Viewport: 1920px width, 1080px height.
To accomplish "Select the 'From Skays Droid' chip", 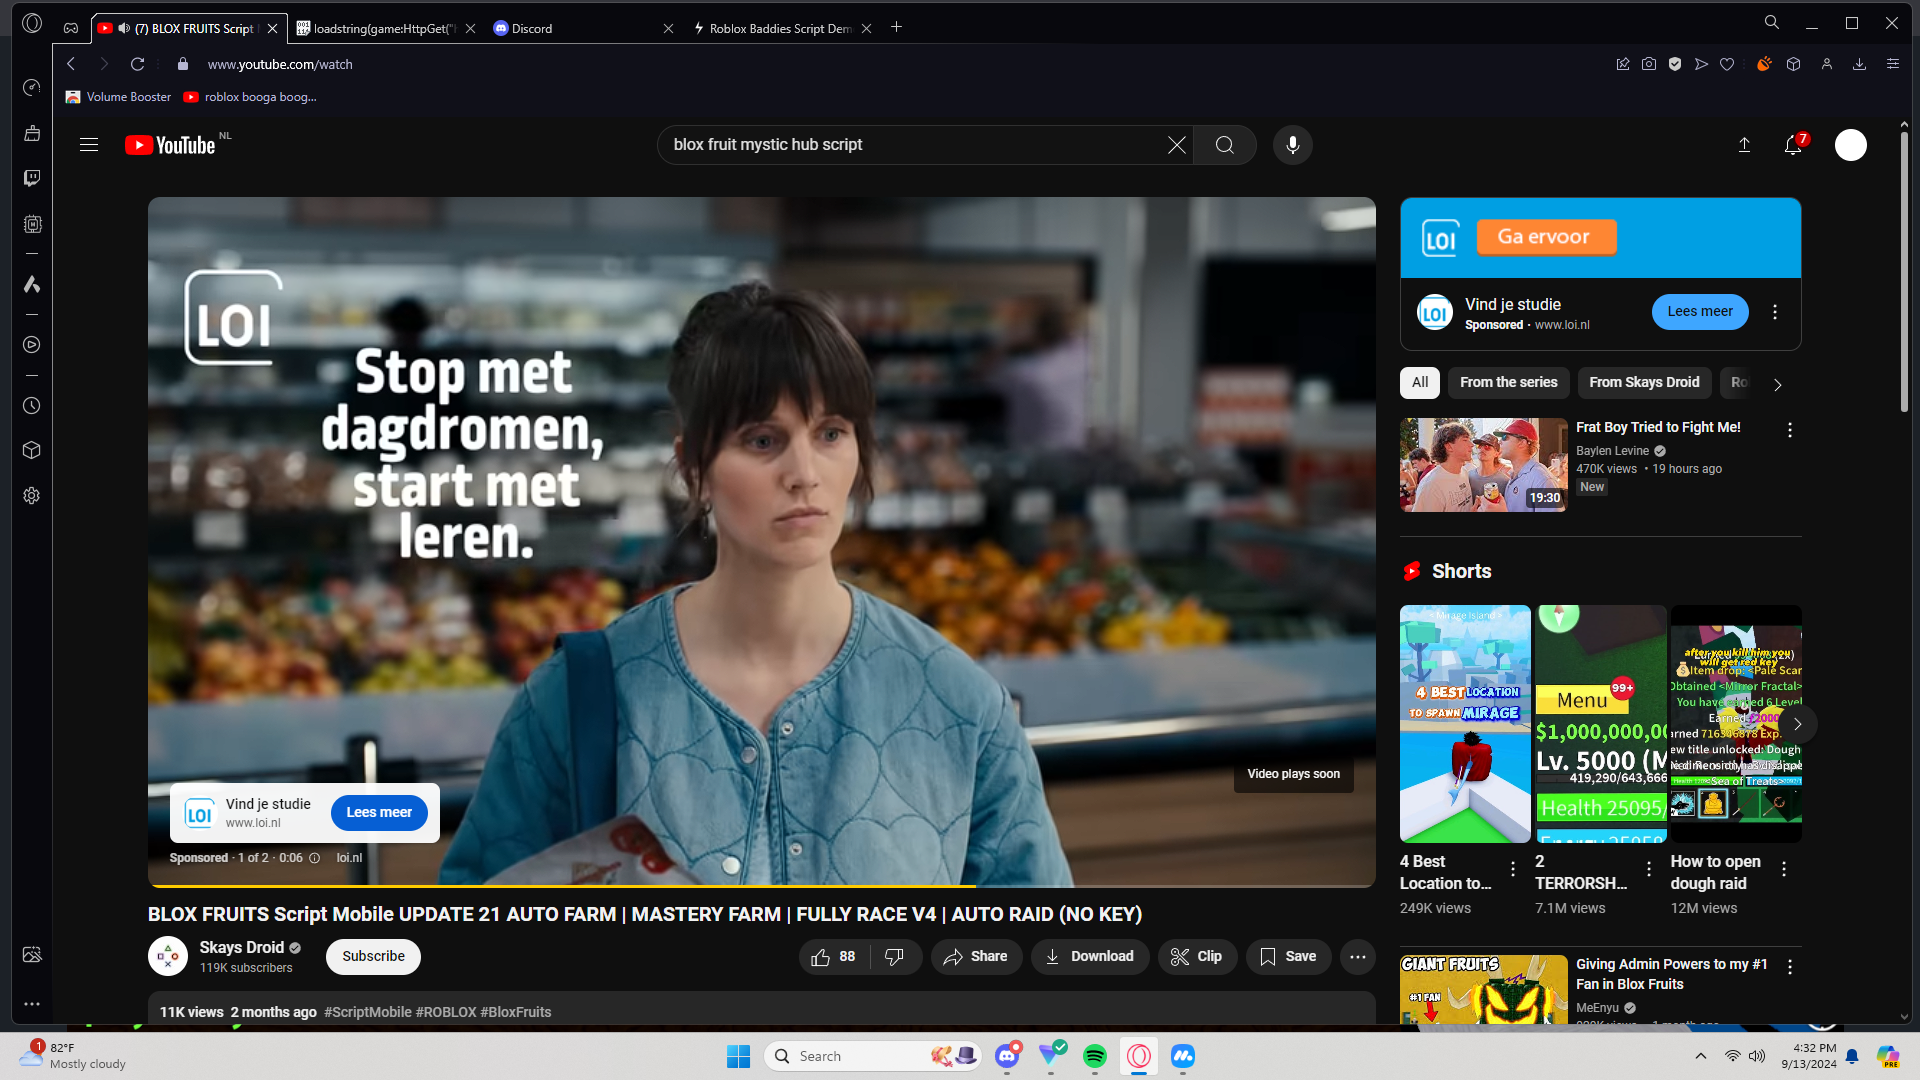I will pos(1644,383).
